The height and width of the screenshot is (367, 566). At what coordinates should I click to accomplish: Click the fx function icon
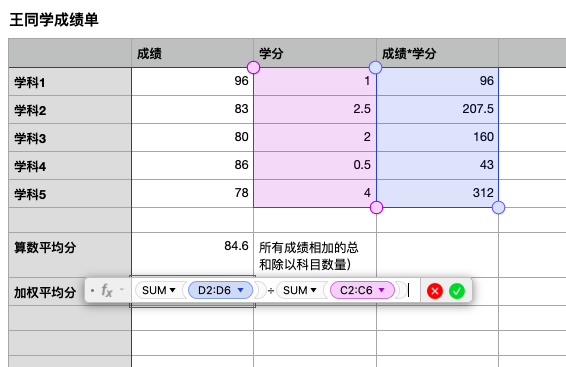(107, 290)
